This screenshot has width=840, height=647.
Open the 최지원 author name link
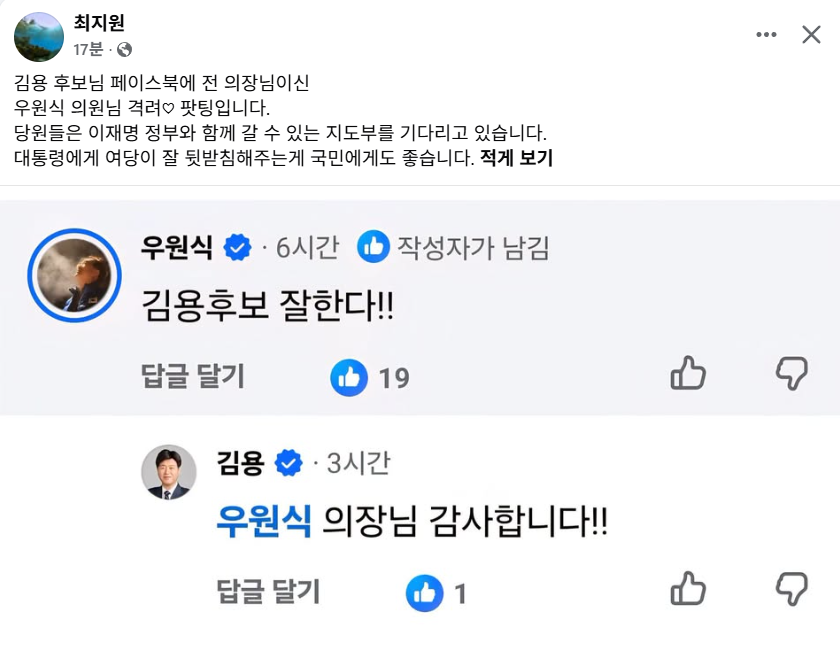click(99, 22)
